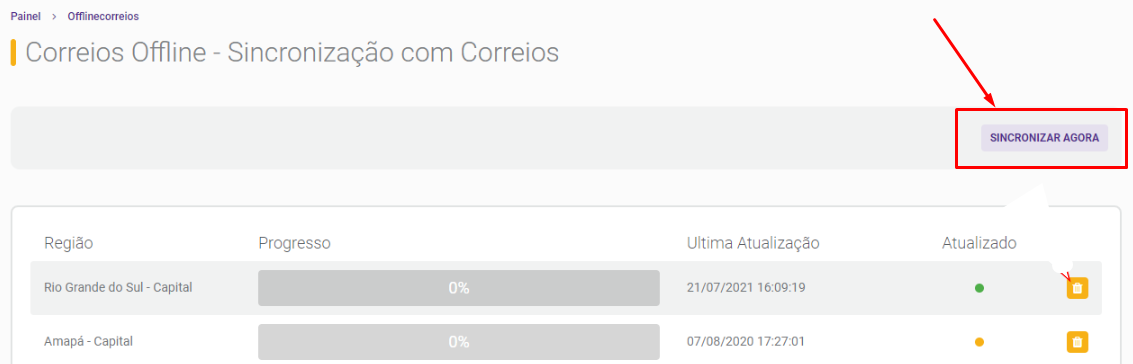Click the orange status dot for Amapá
This screenshot has width=1133, height=364.
click(979, 342)
